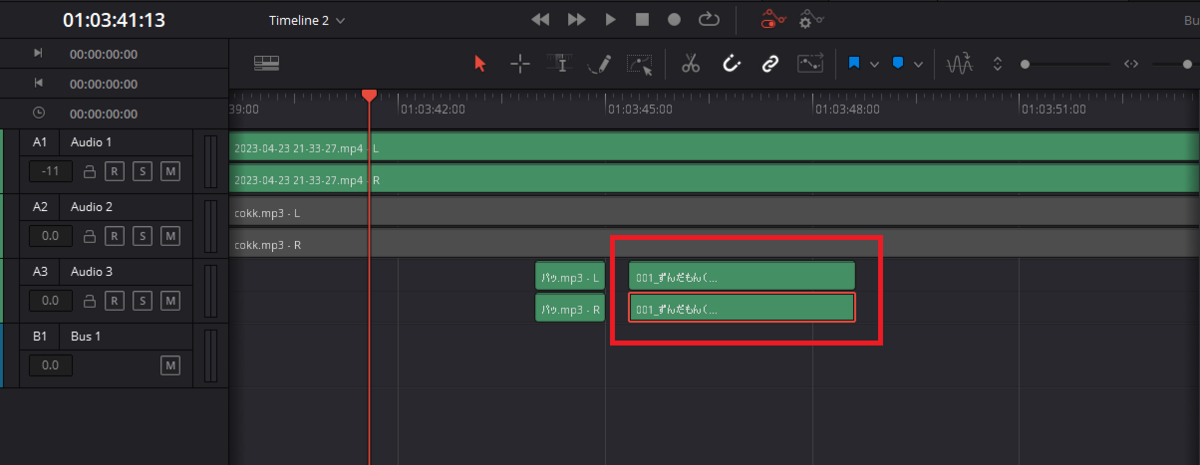
Task: Click the Audio 2 volume field
Action: coord(51,236)
